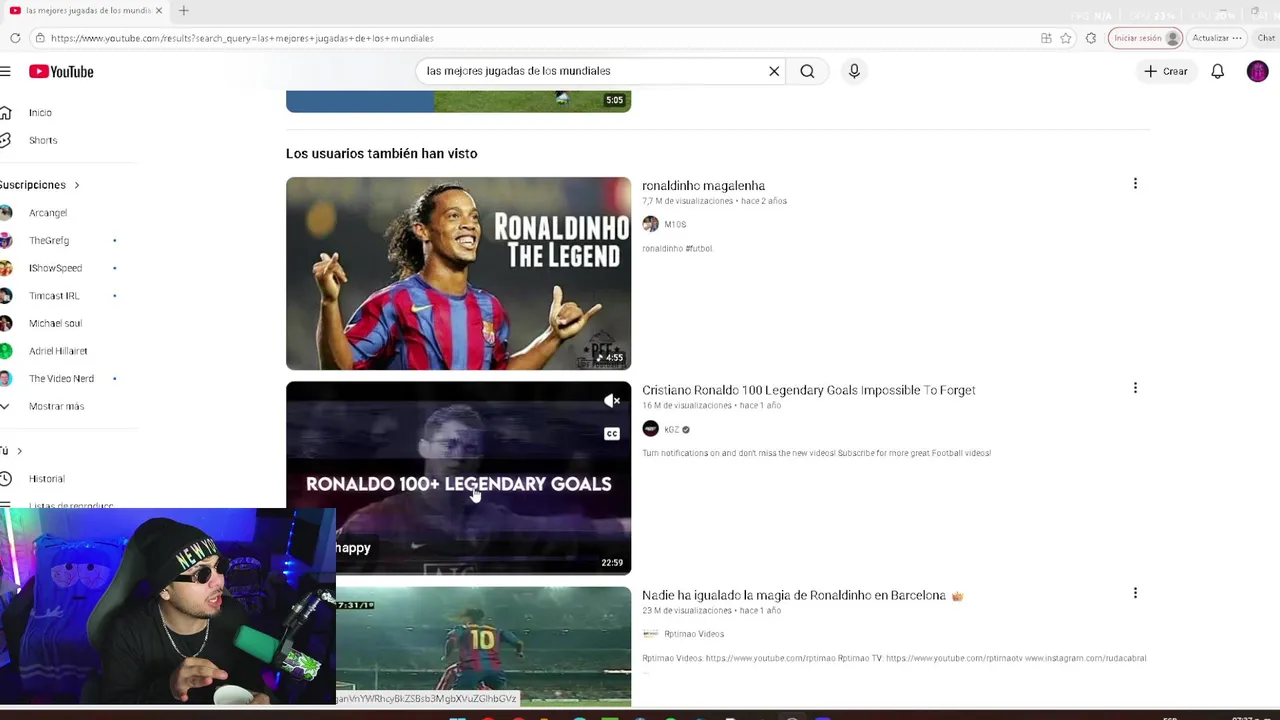Click the '16 M de visualizaciones' text
Image resolution: width=1280 pixels, height=720 pixels.
coord(687,406)
